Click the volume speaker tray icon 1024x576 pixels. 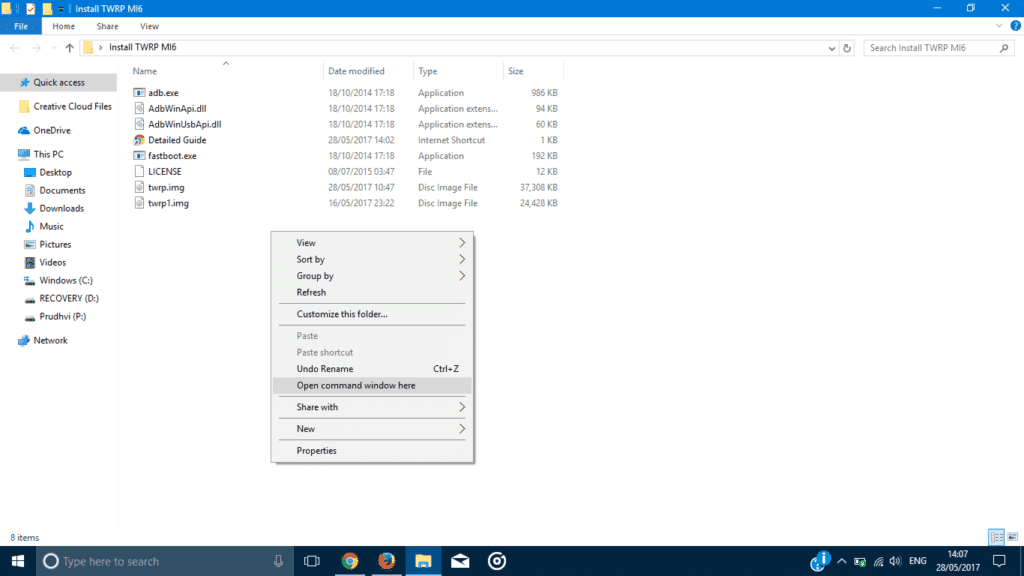(895, 561)
